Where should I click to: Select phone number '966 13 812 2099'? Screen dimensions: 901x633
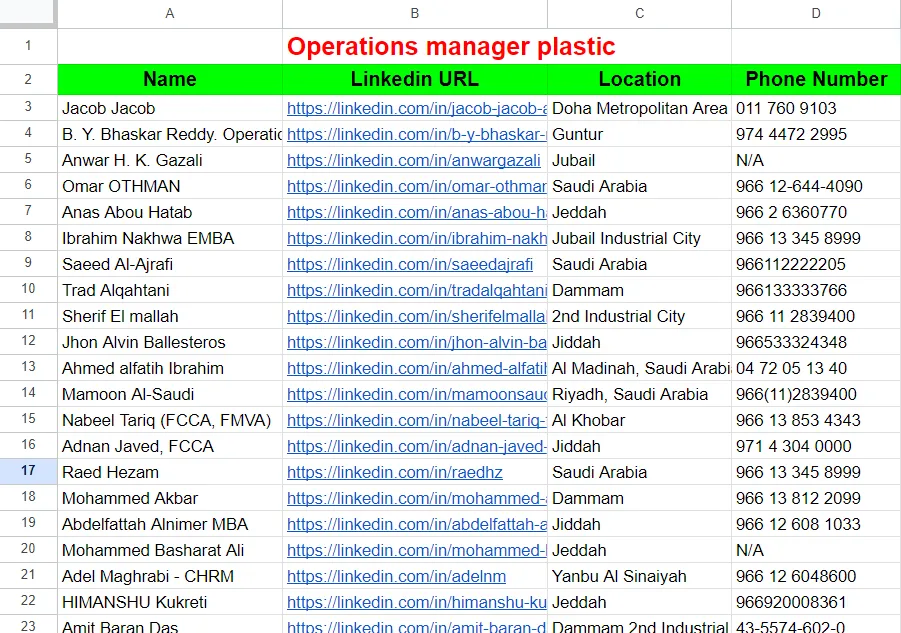[x=816, y=498]
